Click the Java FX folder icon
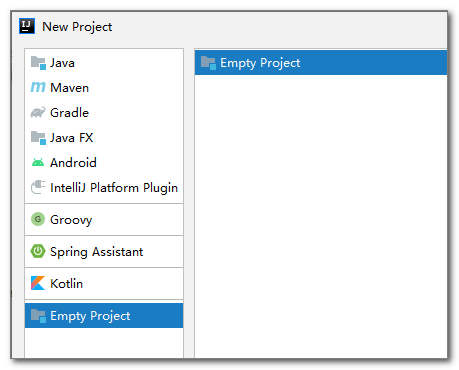The height and width of the screenshot is (370, 459). (38, 137)
